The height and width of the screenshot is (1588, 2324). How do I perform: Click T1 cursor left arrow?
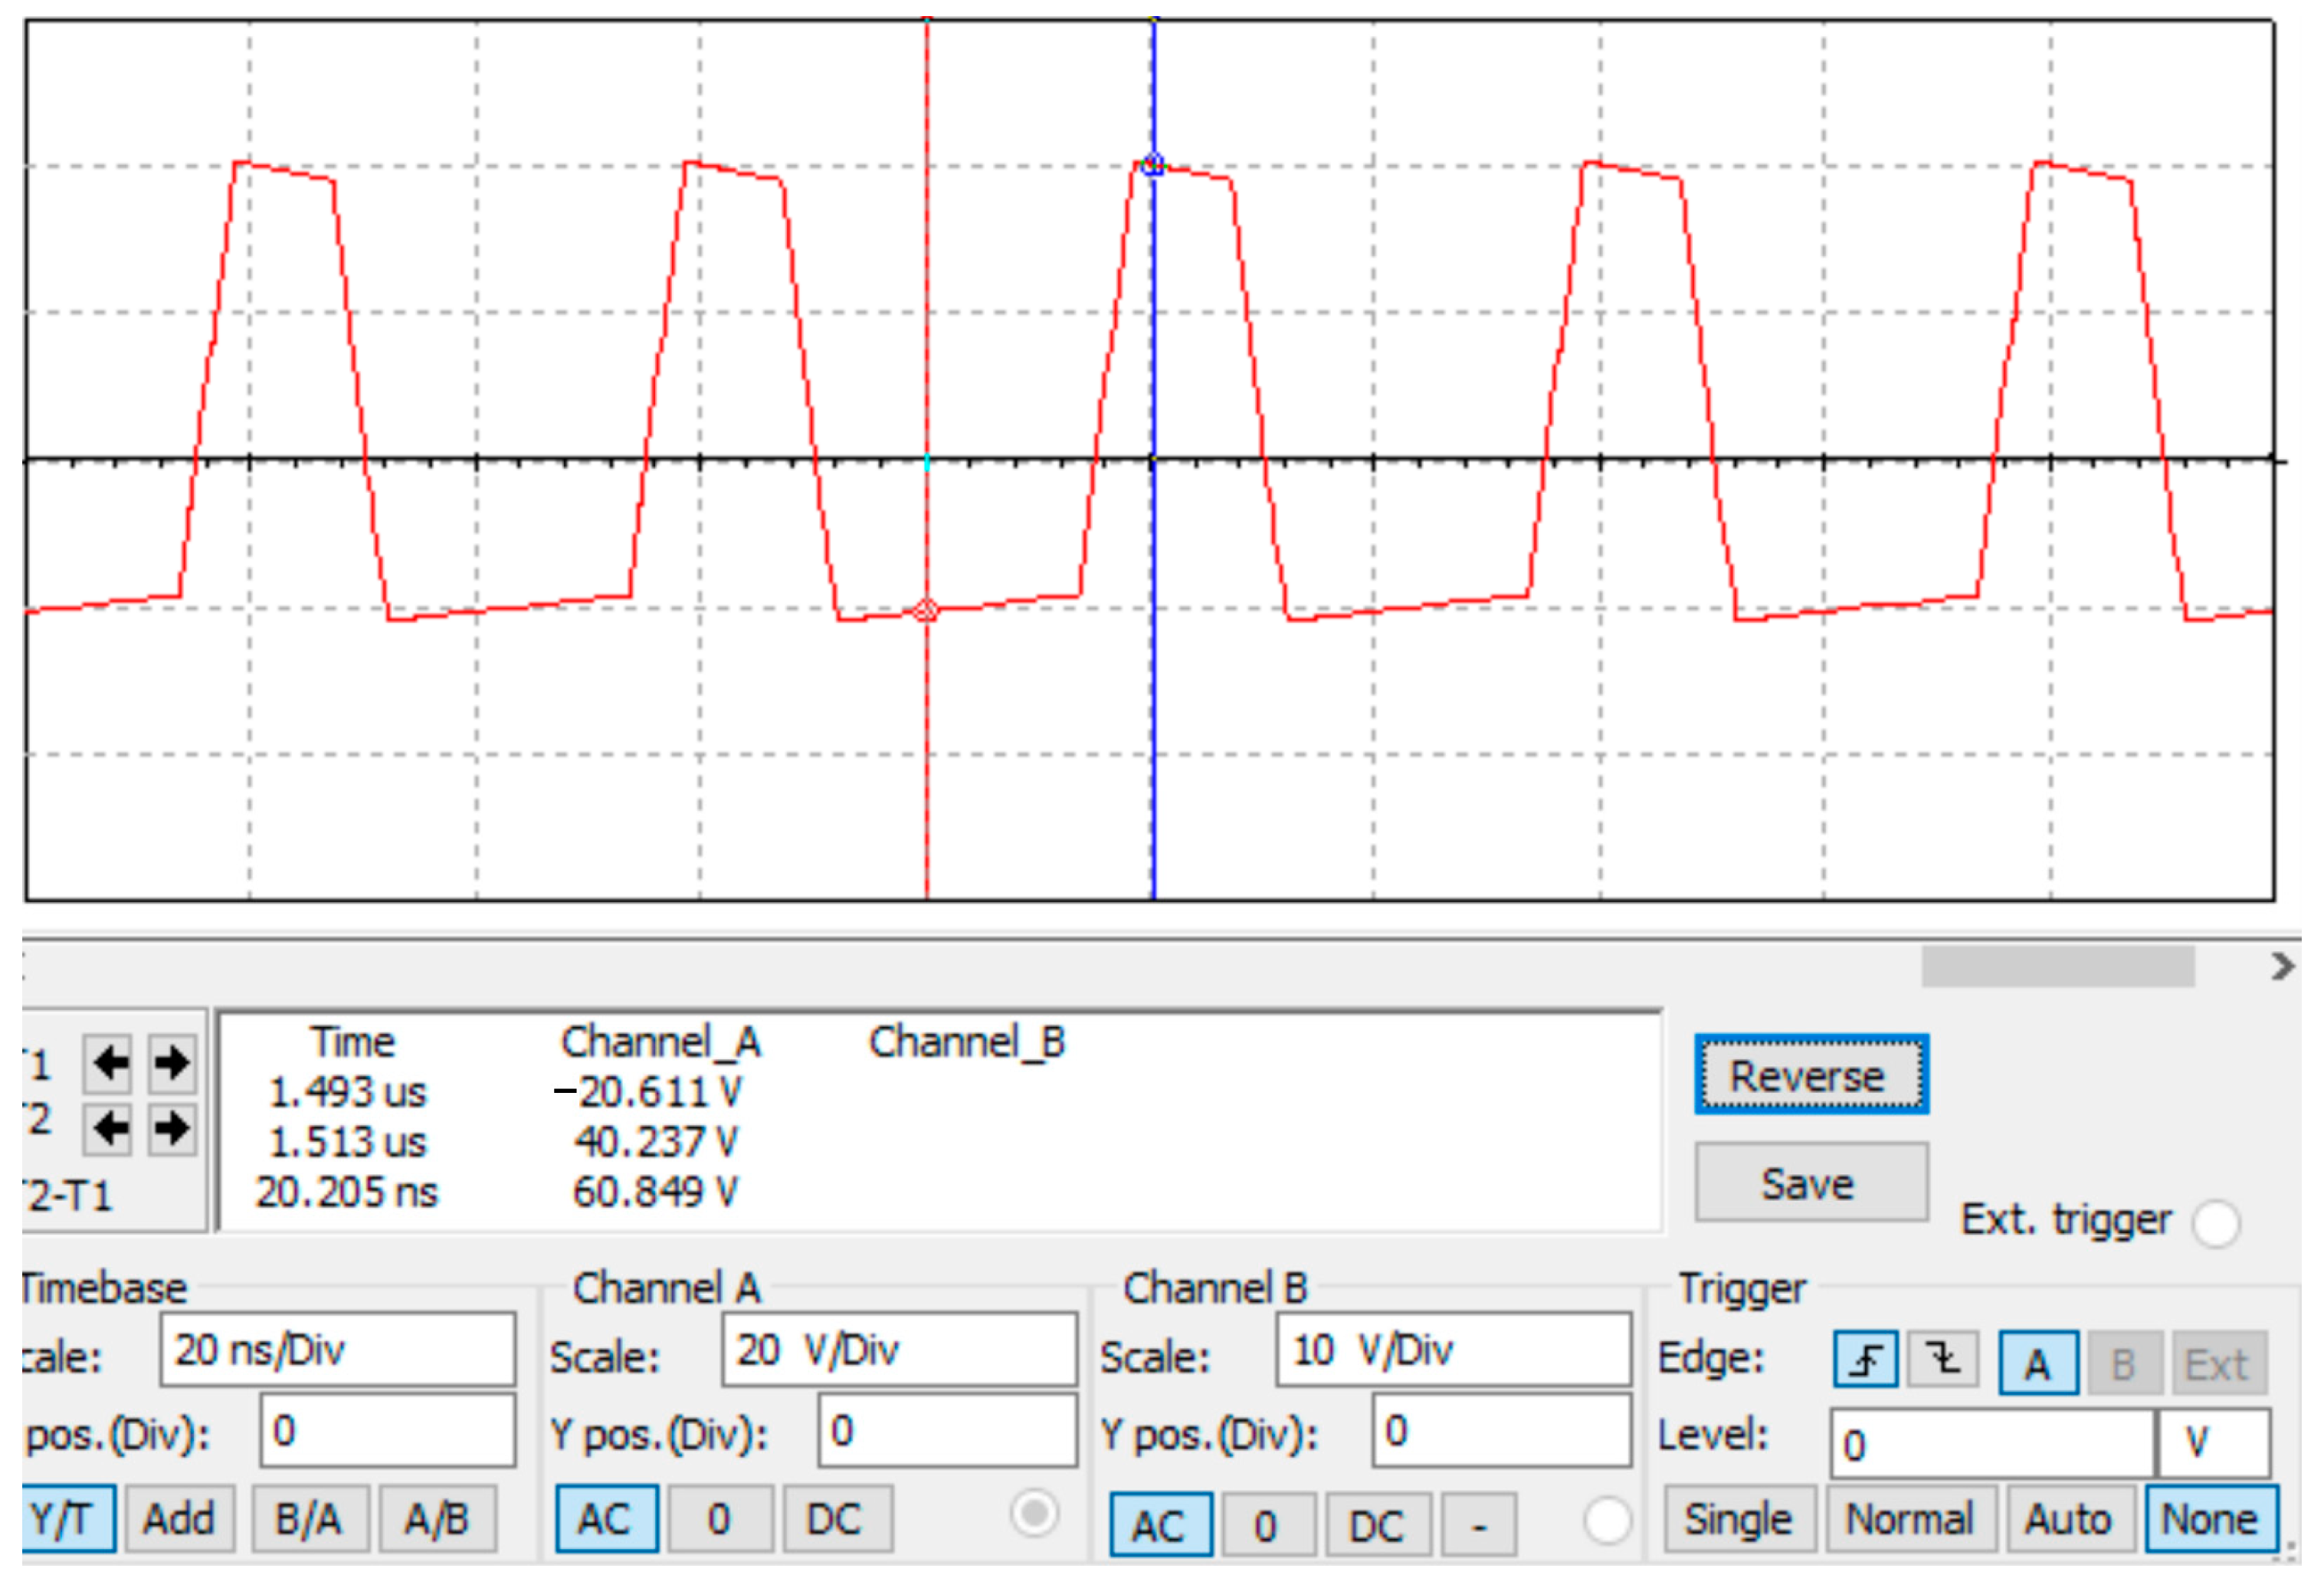(108, 1062)
